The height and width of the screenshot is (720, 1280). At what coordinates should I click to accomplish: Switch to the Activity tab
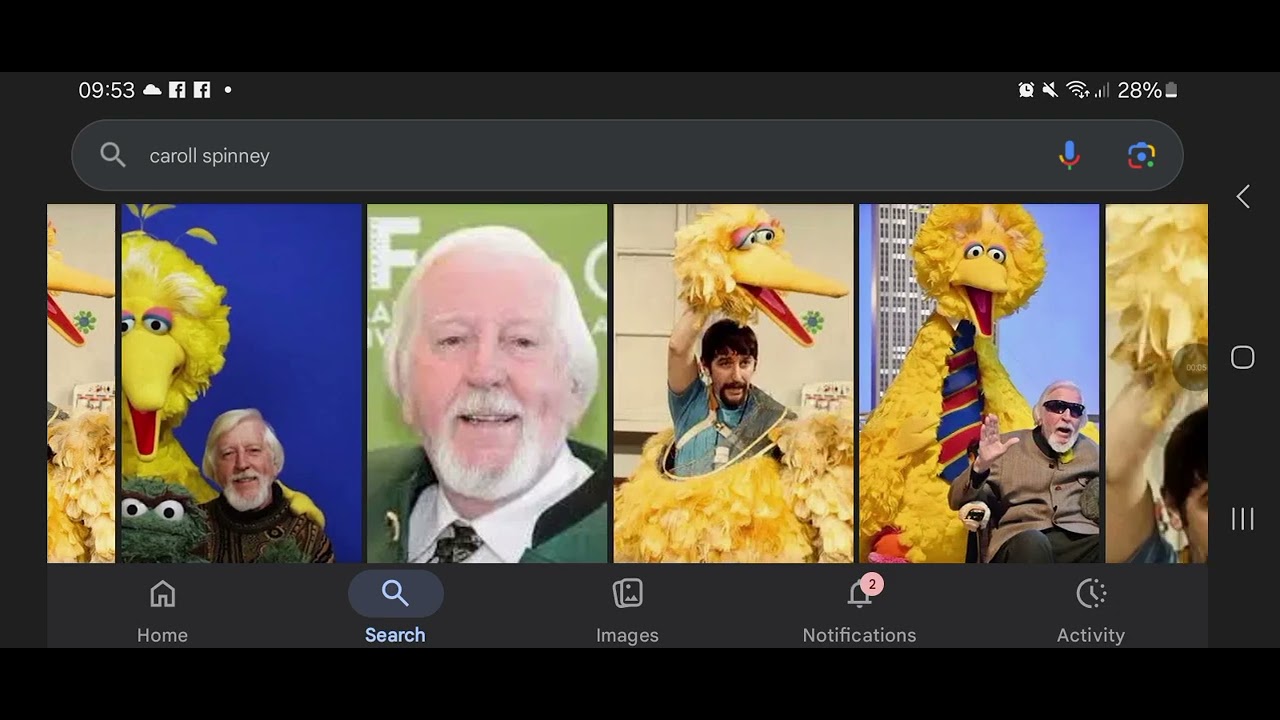click(x=1091, y=609)
